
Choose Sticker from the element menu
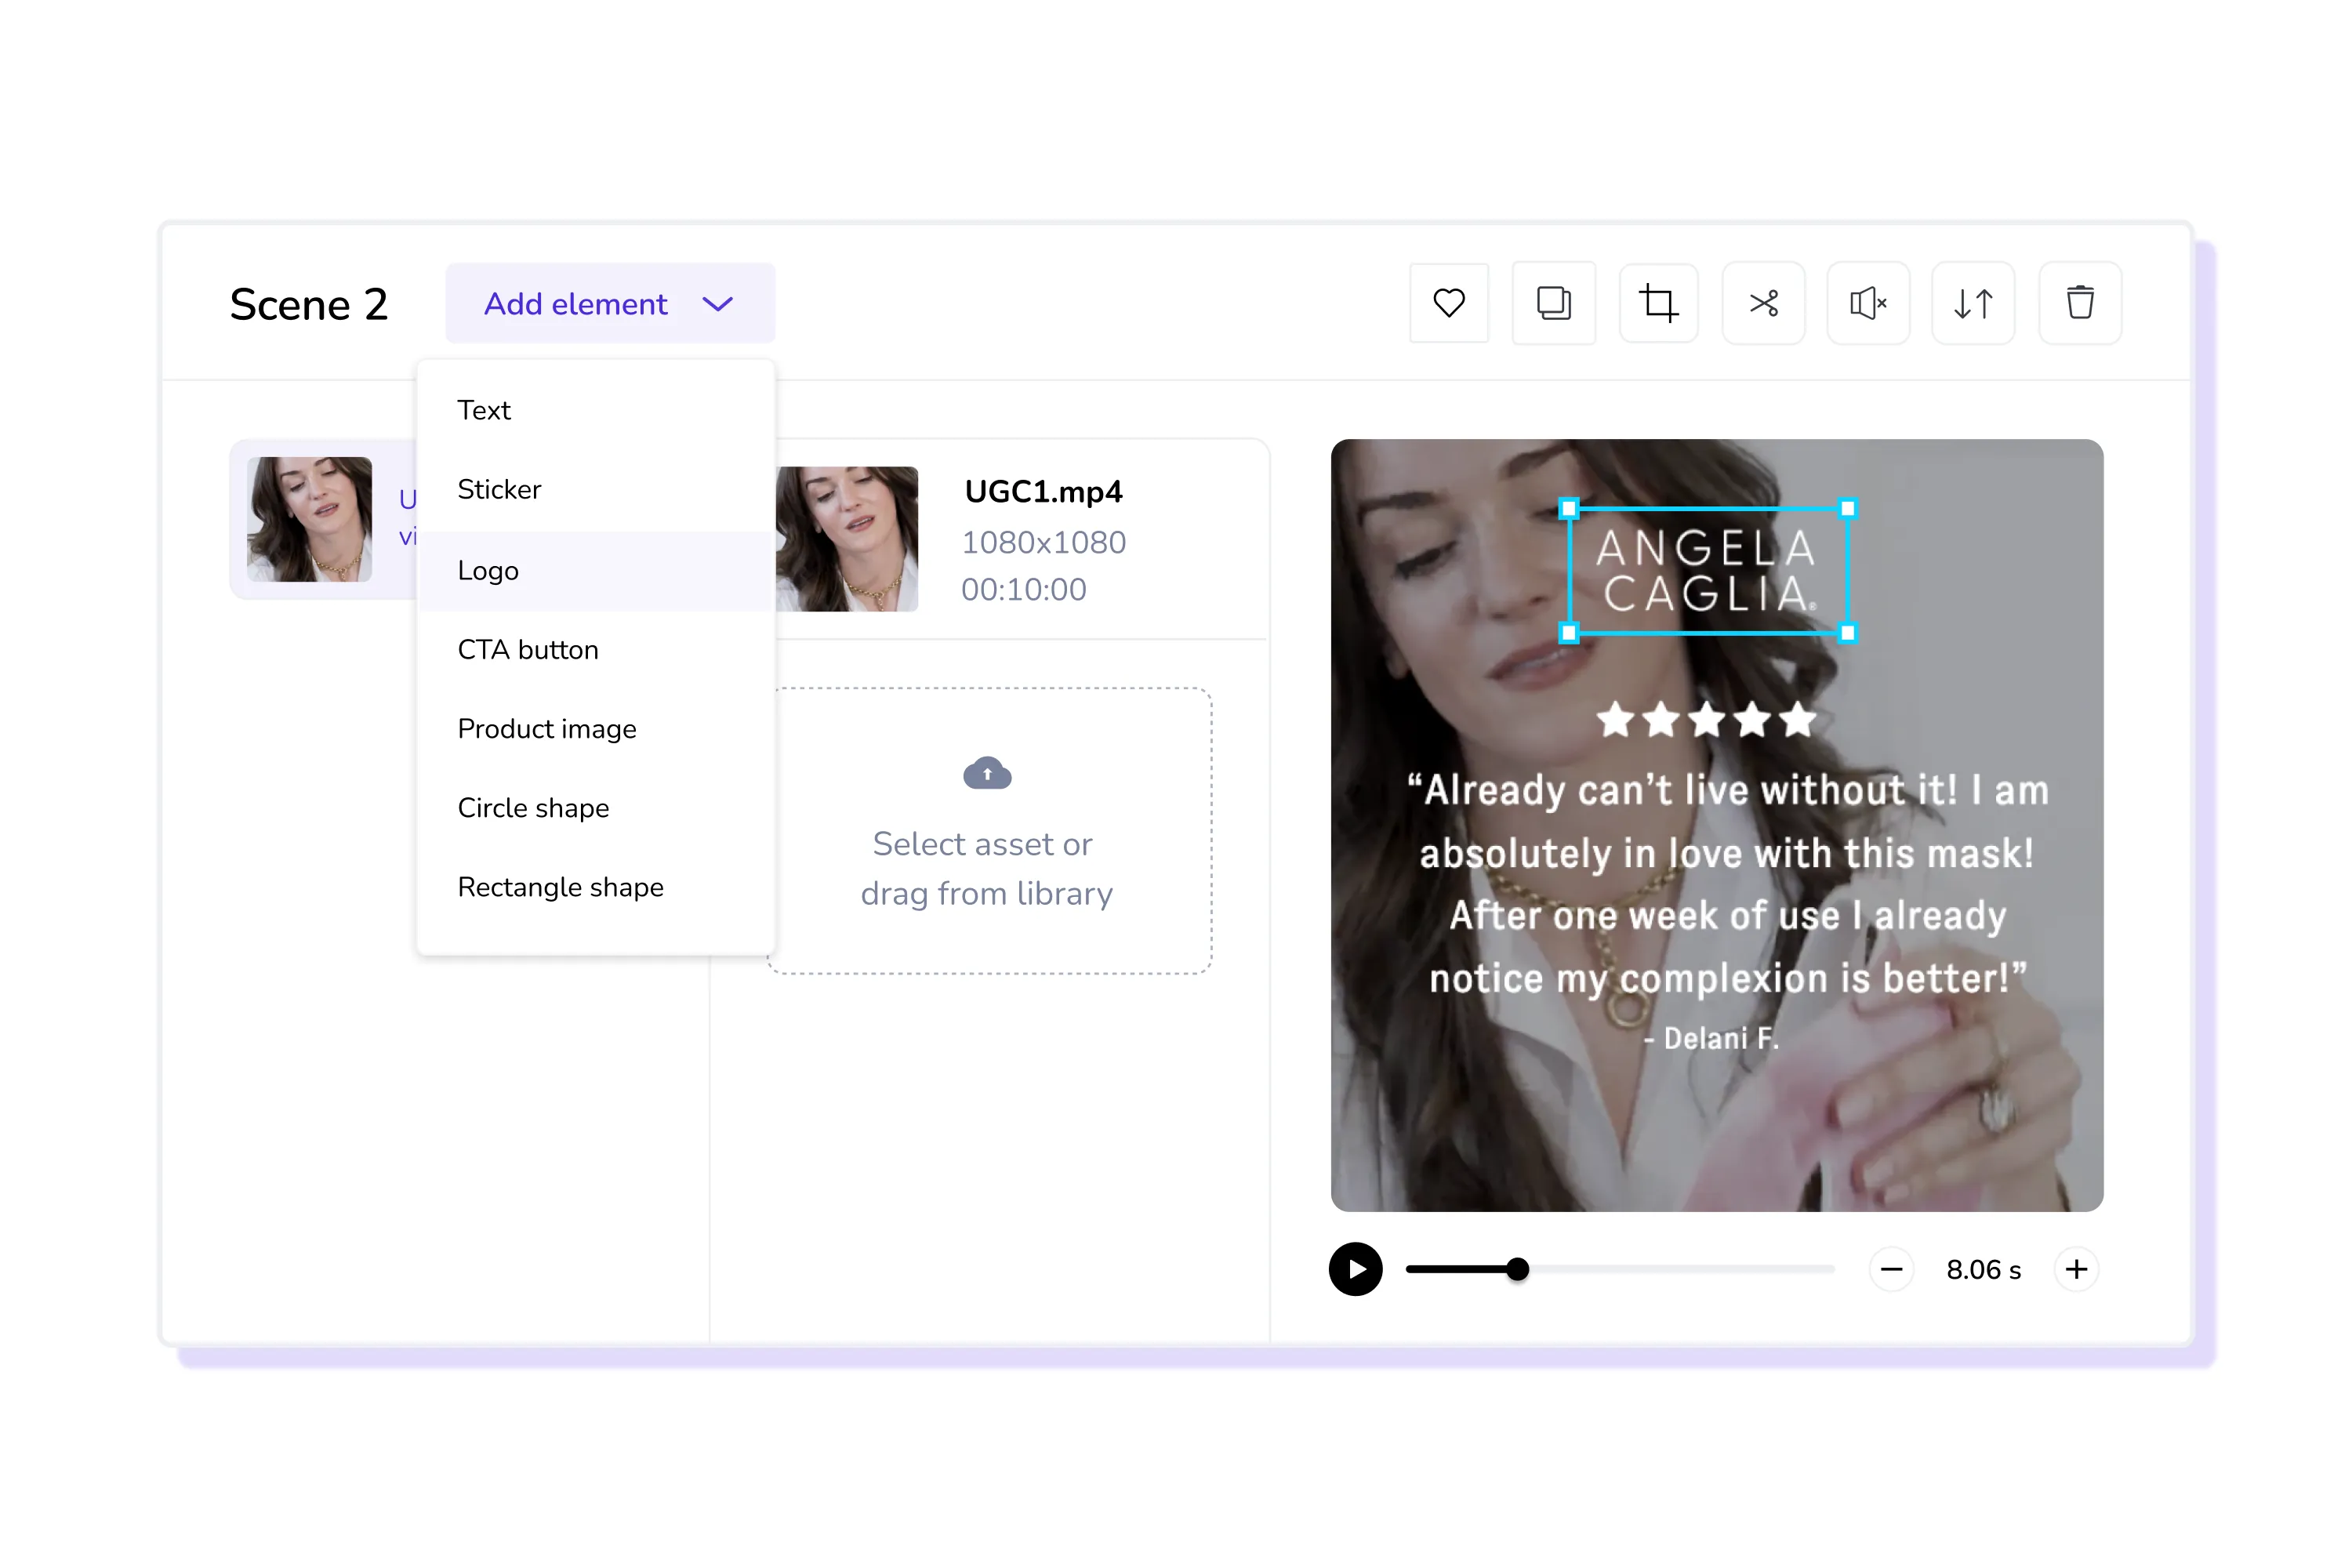coord(499,489)
